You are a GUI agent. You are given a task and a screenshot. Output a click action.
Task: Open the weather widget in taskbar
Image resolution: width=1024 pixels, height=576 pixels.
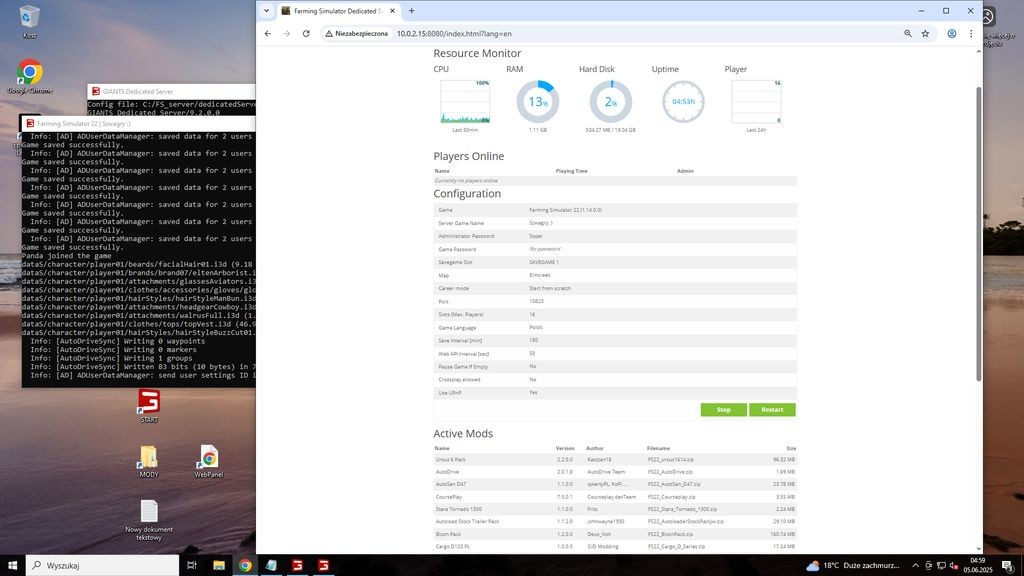[x=852, y=565]
